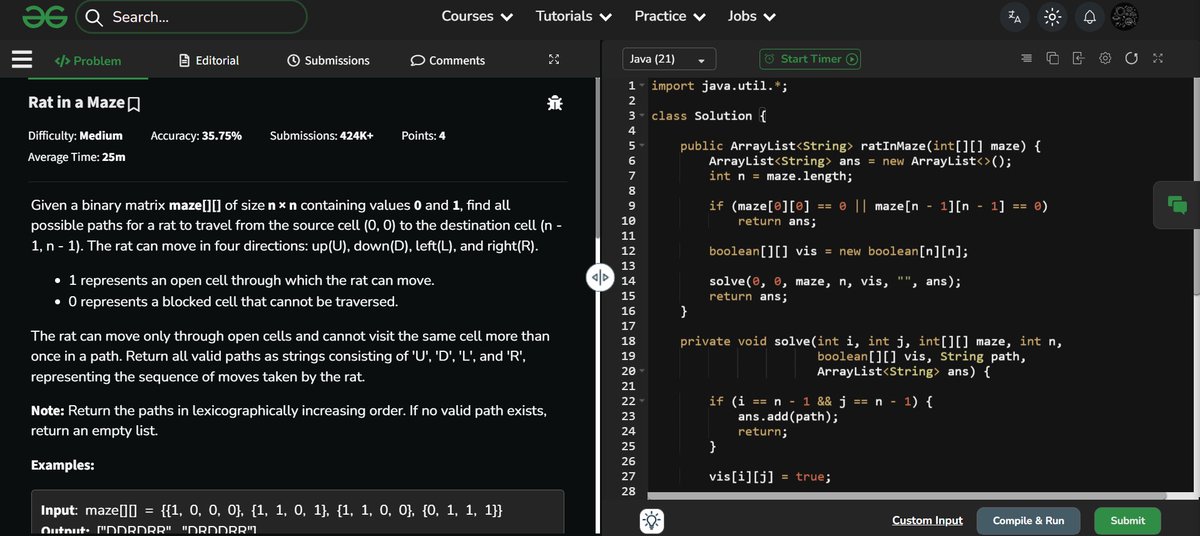Expand the problem panel to fullscreen
Screen dimensions: 1200x536
(x=554, y=60)
